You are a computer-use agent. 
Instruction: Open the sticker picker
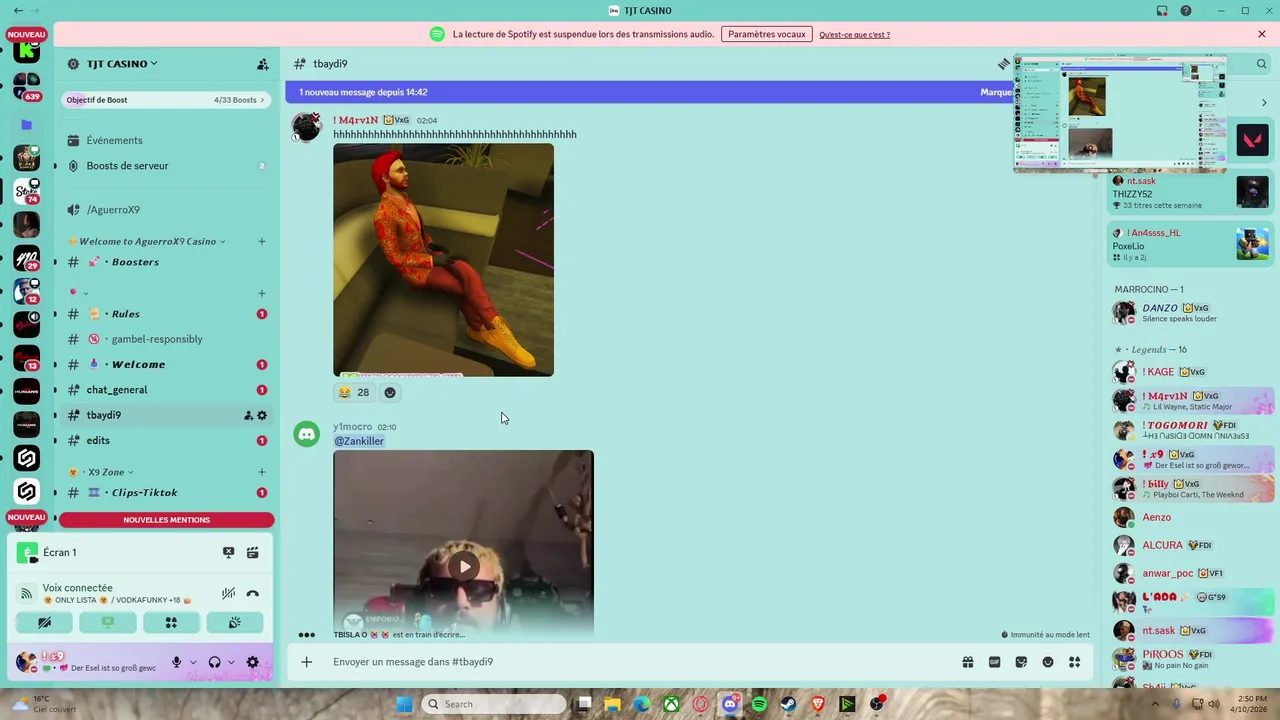pos(1021,662)
